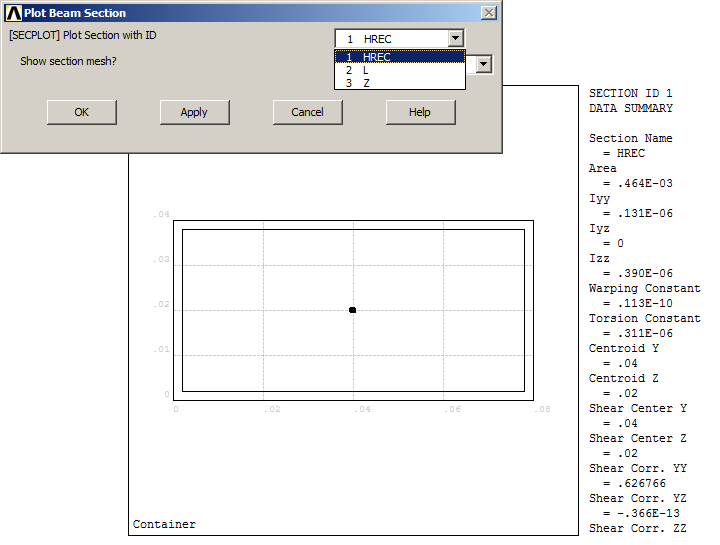Select section 1 HREC from the list
This screenshot has width=720, height=545.
(399, 57)
